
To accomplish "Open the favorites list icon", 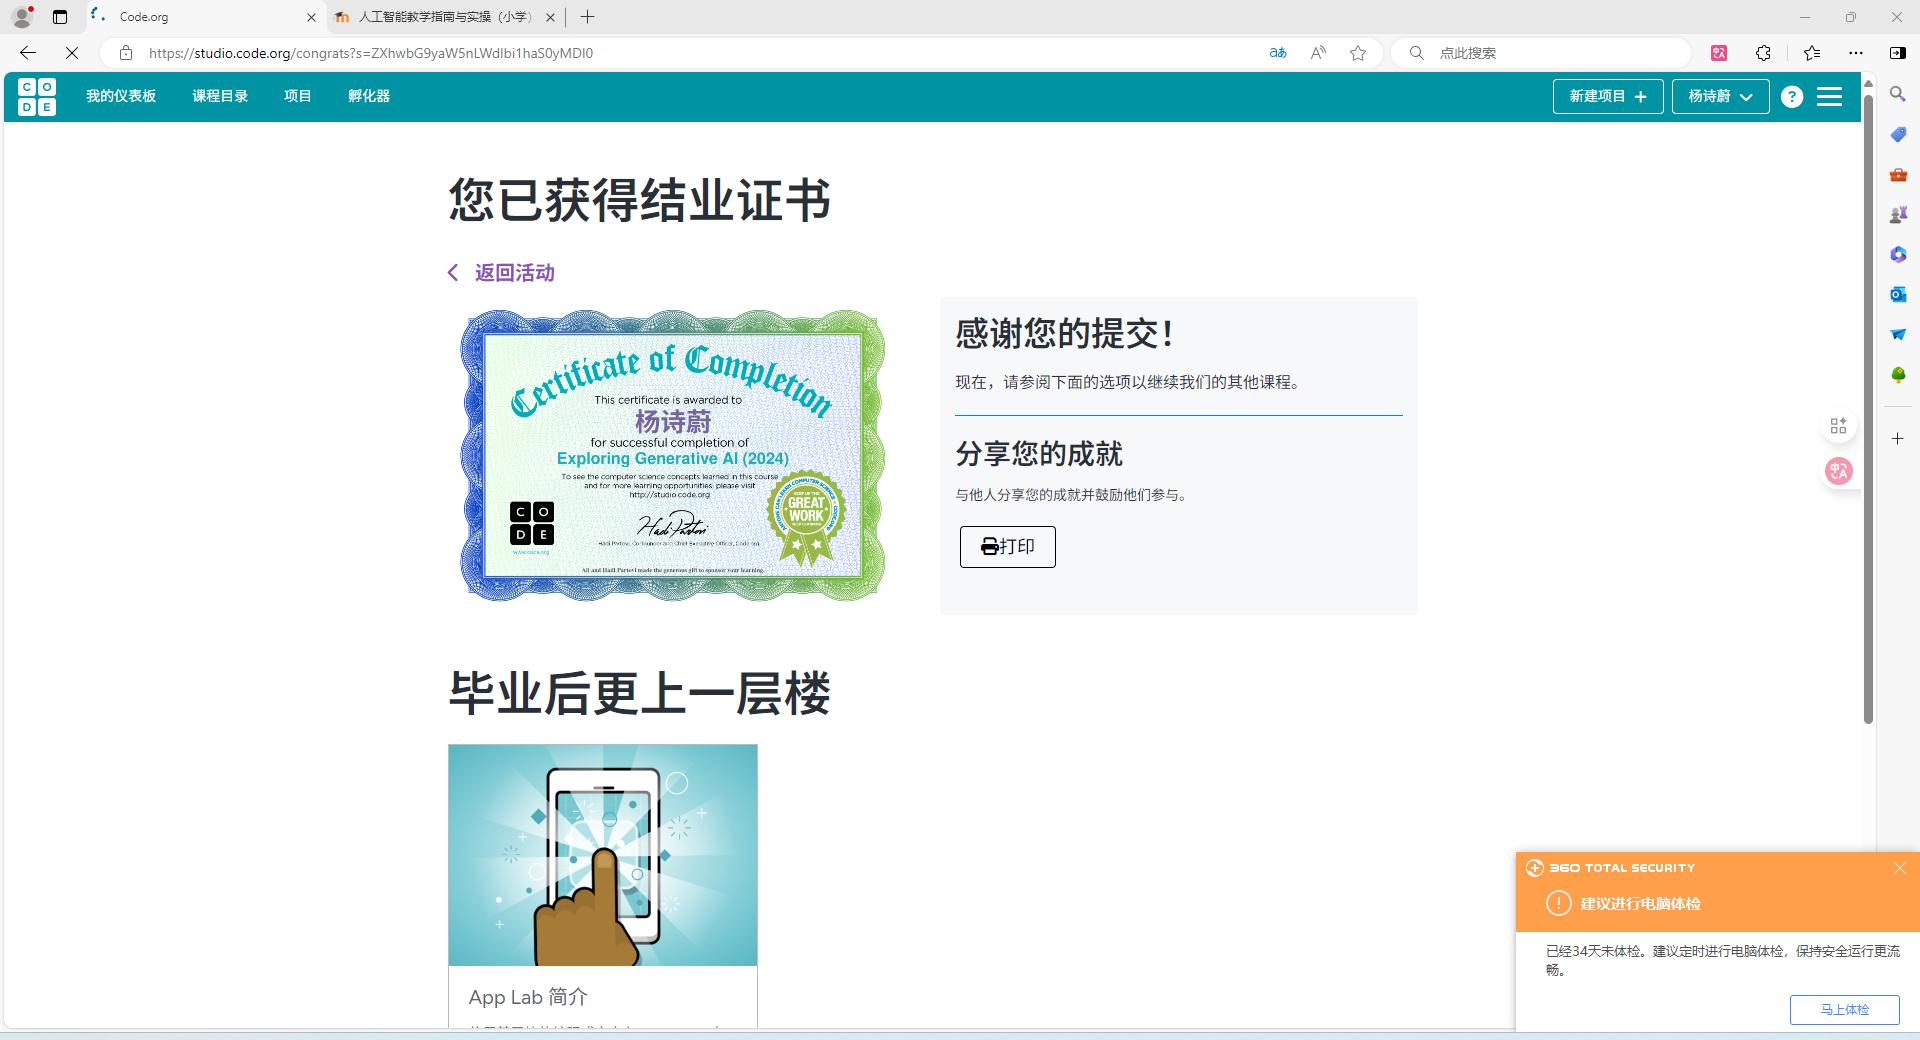I will (x=1812, y=53).
